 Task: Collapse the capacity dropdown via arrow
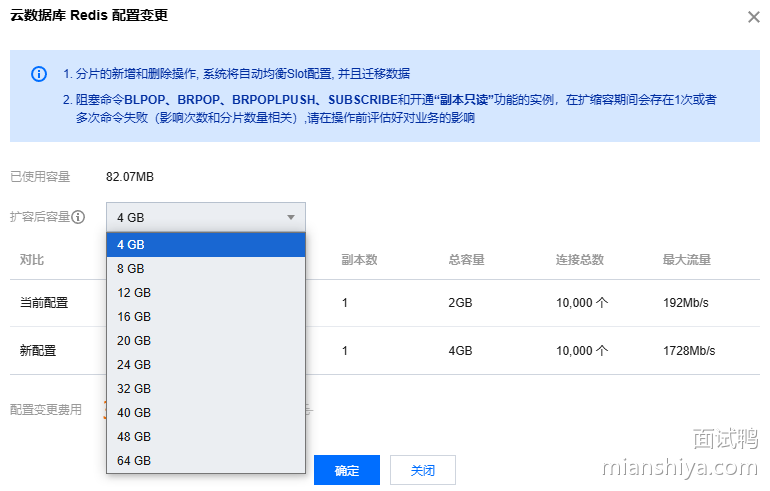pyautogui.click(x=291, y=217)
